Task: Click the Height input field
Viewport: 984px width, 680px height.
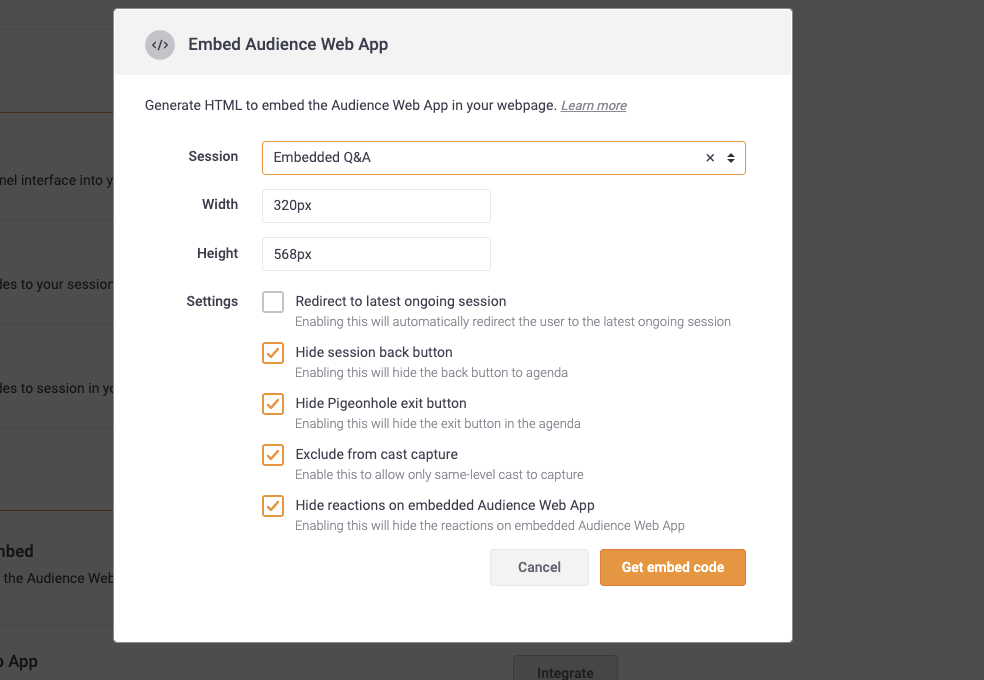Action: pyautogui.click(x=376, y=254)
